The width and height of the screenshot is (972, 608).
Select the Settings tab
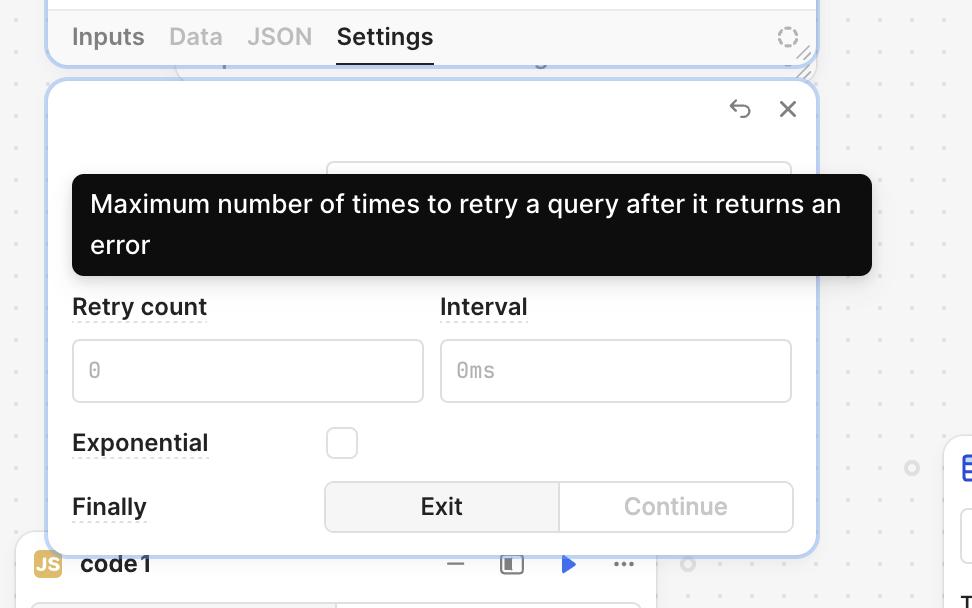pos(385,37)
